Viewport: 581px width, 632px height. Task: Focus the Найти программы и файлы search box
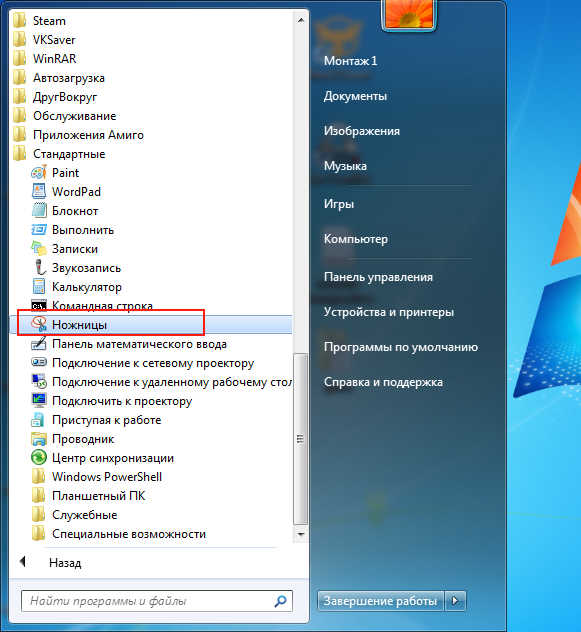click(x=157, y=601)
